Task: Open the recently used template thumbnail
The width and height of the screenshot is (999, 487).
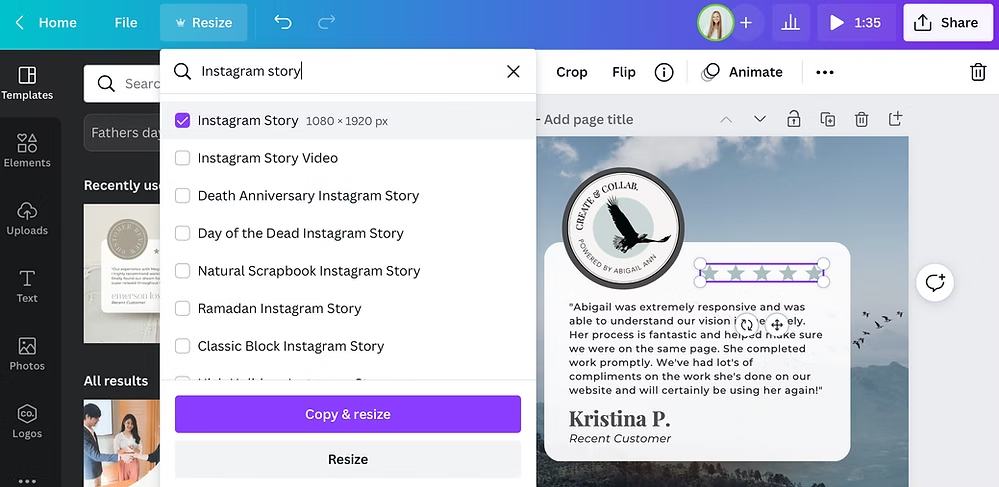Action: [x=122, y=273]
